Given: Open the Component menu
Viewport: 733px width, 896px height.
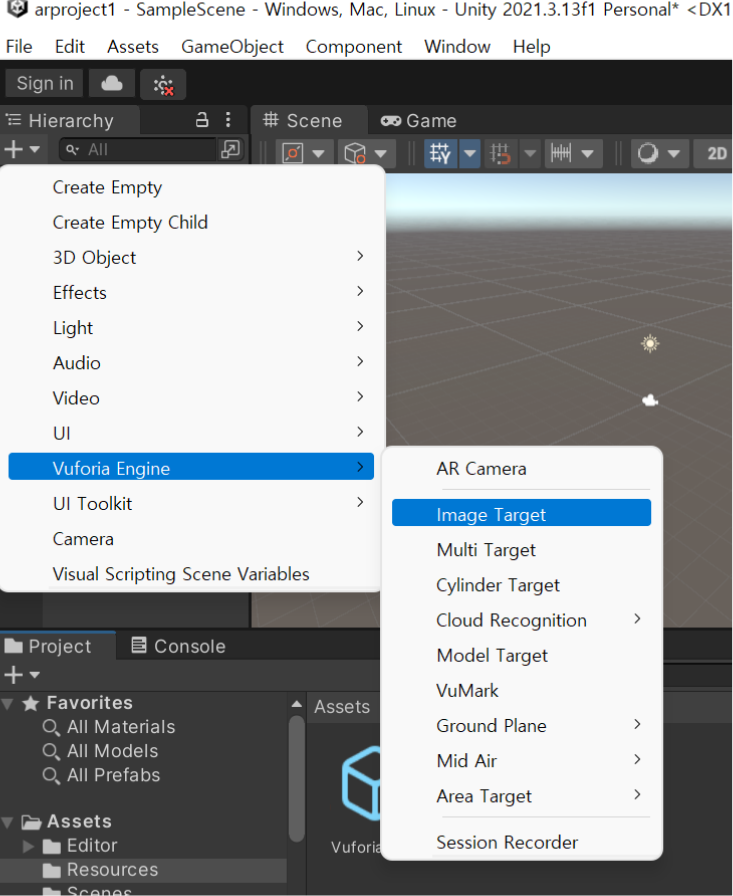Looking at the screenshot, I should [354, 46].
